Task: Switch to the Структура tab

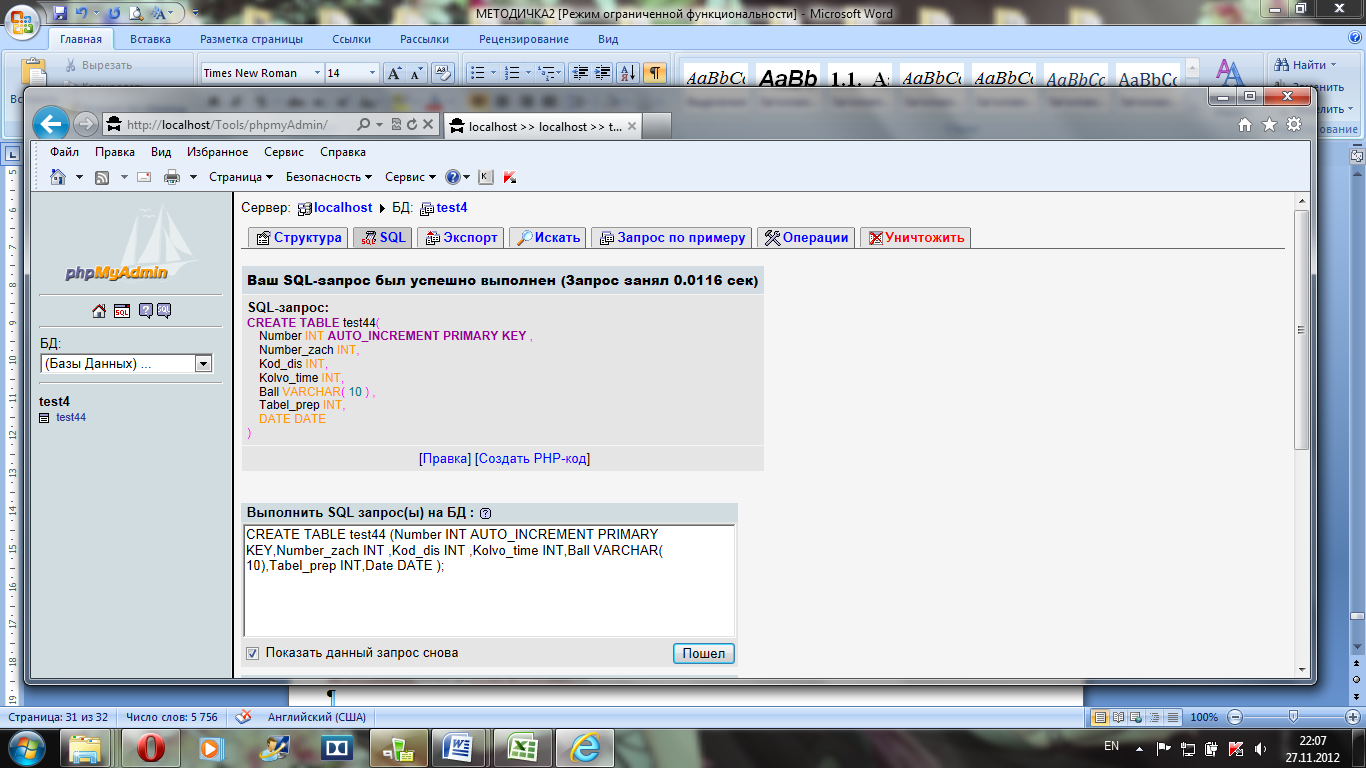Action: point(298,238)
